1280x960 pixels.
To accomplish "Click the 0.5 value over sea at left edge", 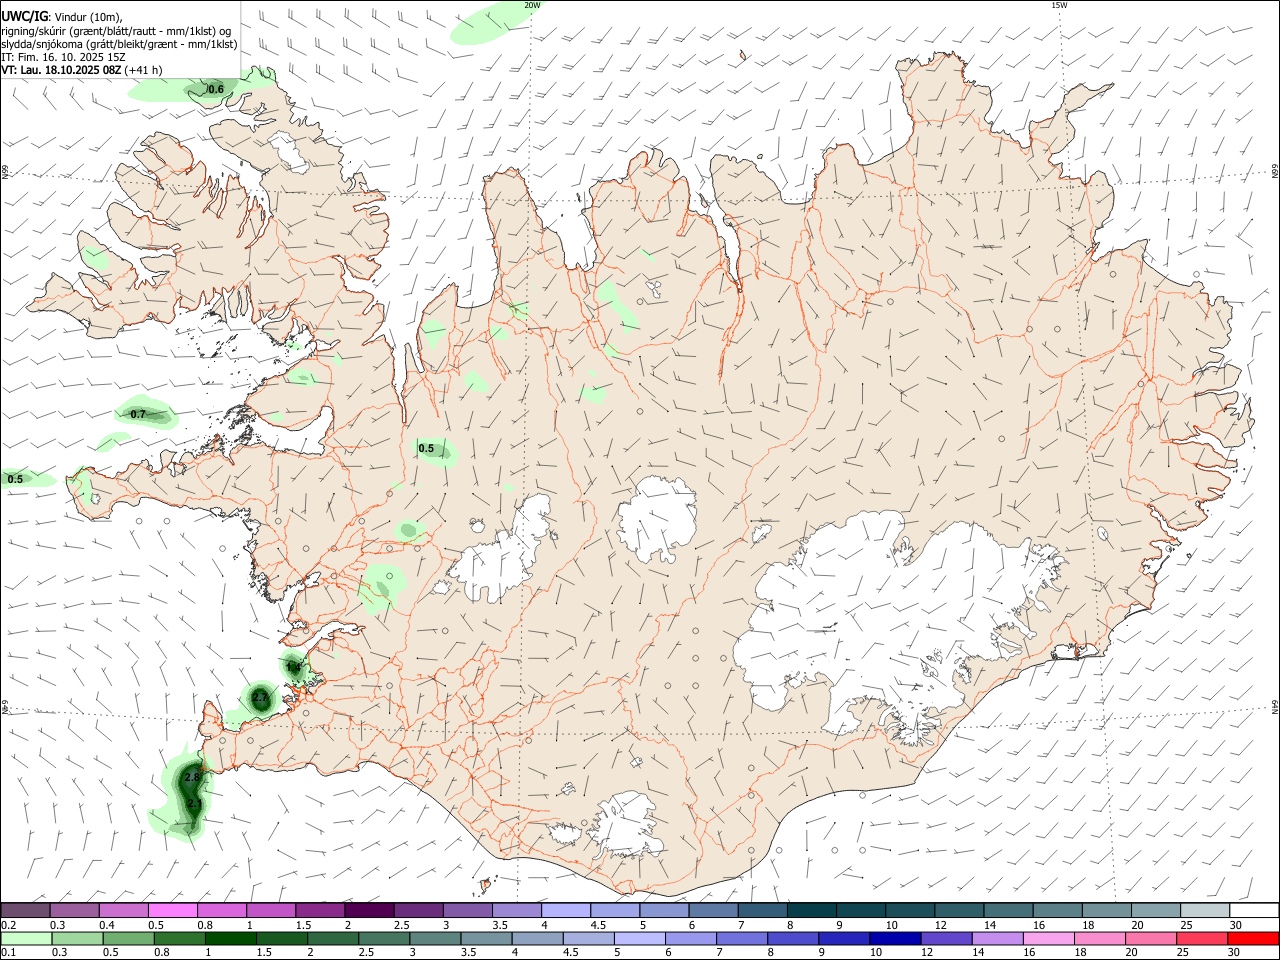I will (15, 479).
